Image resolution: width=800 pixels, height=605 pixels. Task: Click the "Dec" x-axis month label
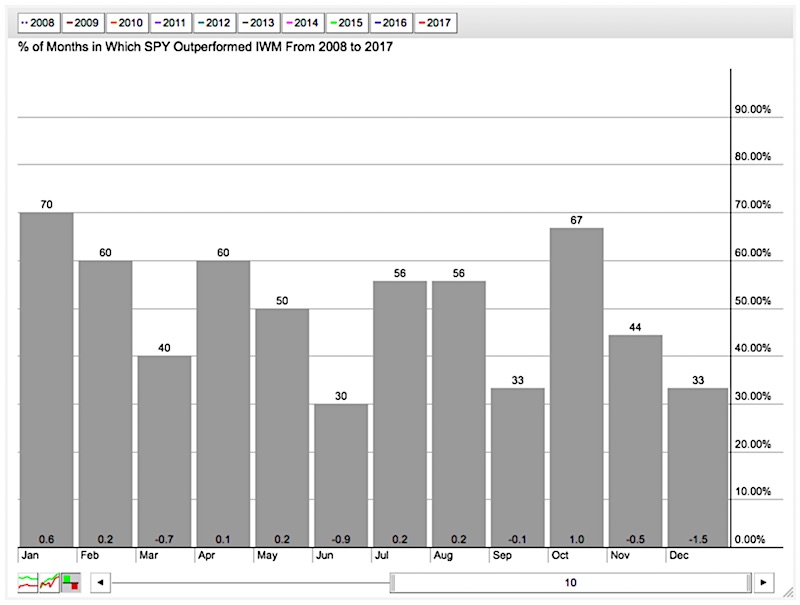click(679, 555)
